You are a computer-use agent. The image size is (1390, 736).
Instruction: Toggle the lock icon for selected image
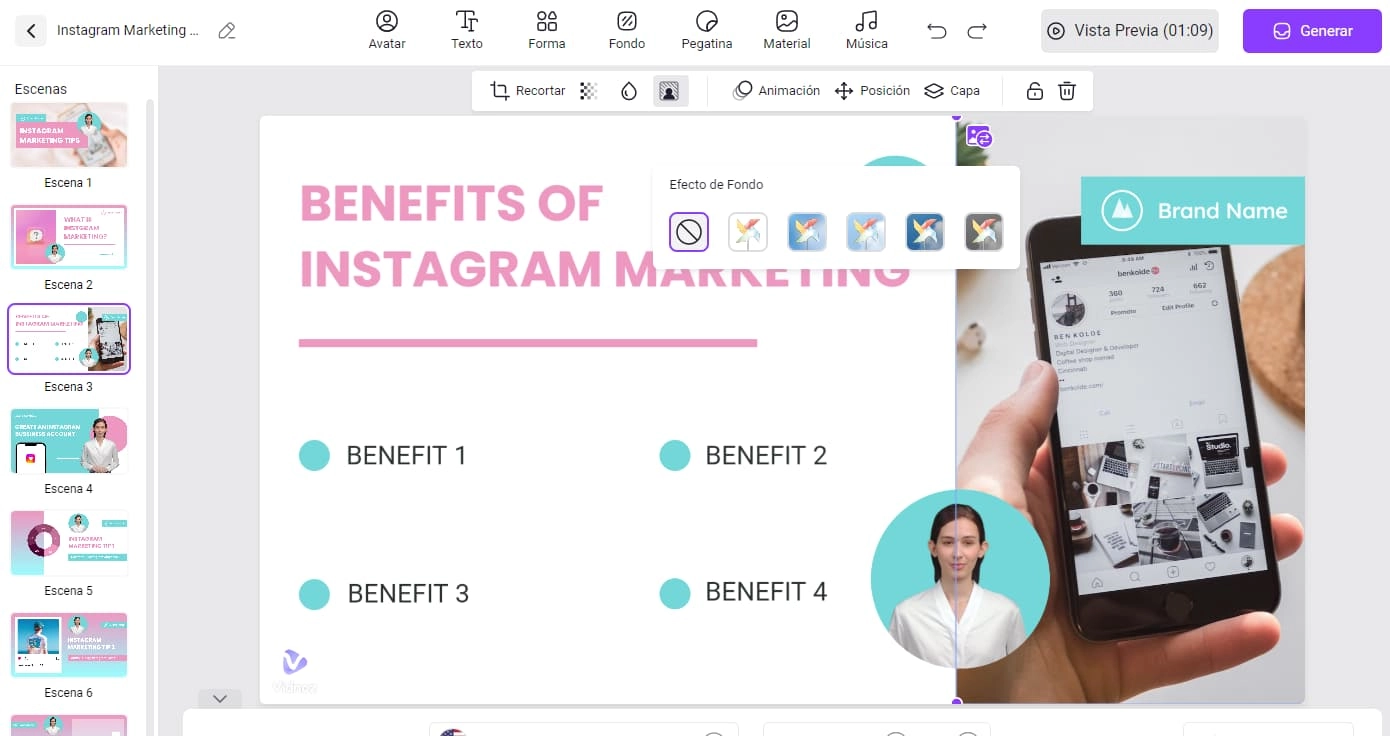pos(1035,91)
